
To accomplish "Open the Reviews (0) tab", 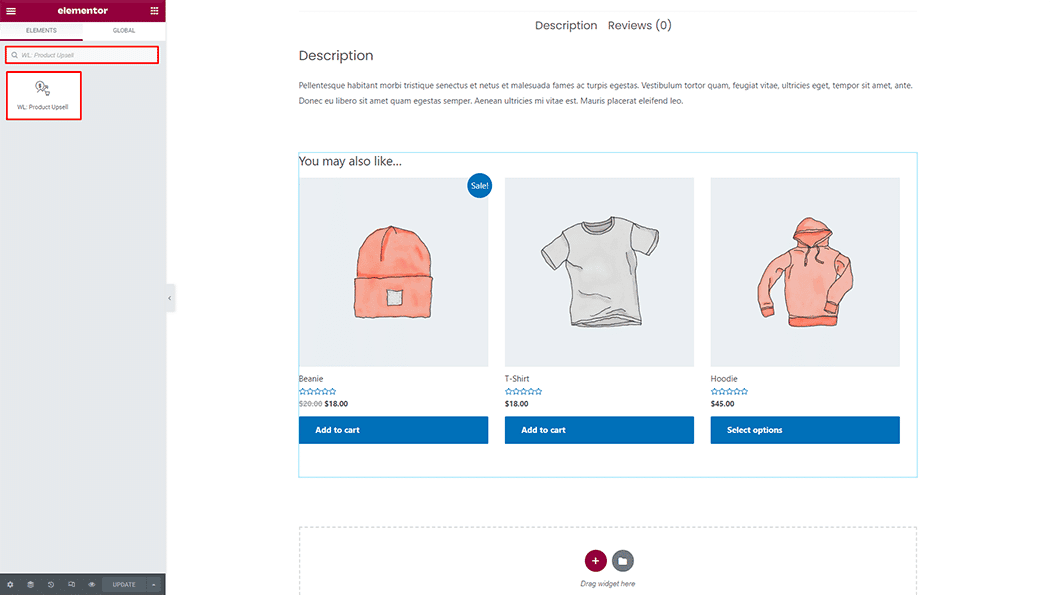I will pyautogui.click(x=639, y=24).
